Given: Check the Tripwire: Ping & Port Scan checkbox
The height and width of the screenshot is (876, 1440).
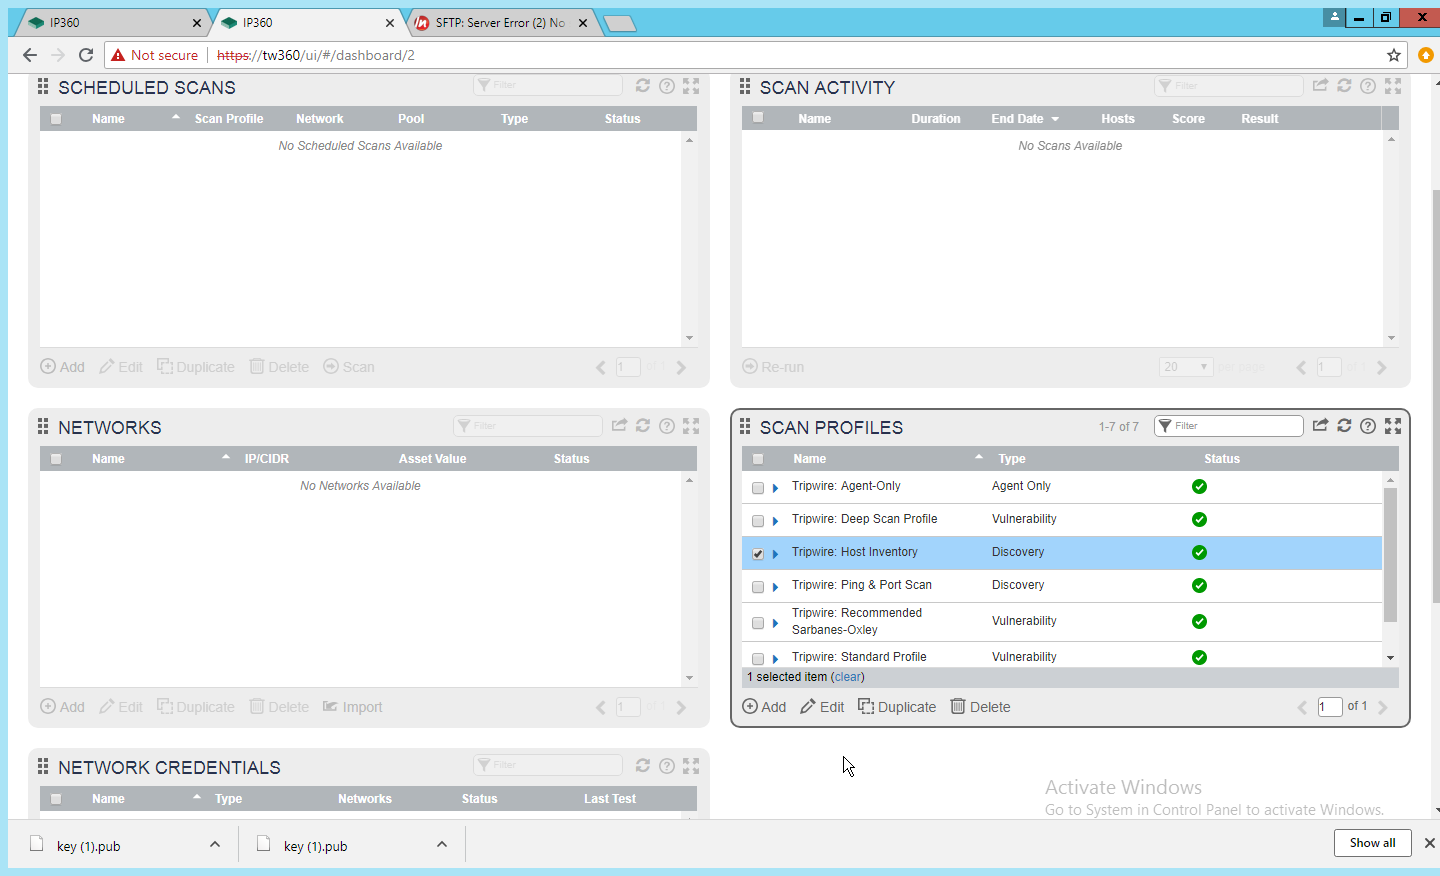Looking at the screenshot, I should (758, 587).
